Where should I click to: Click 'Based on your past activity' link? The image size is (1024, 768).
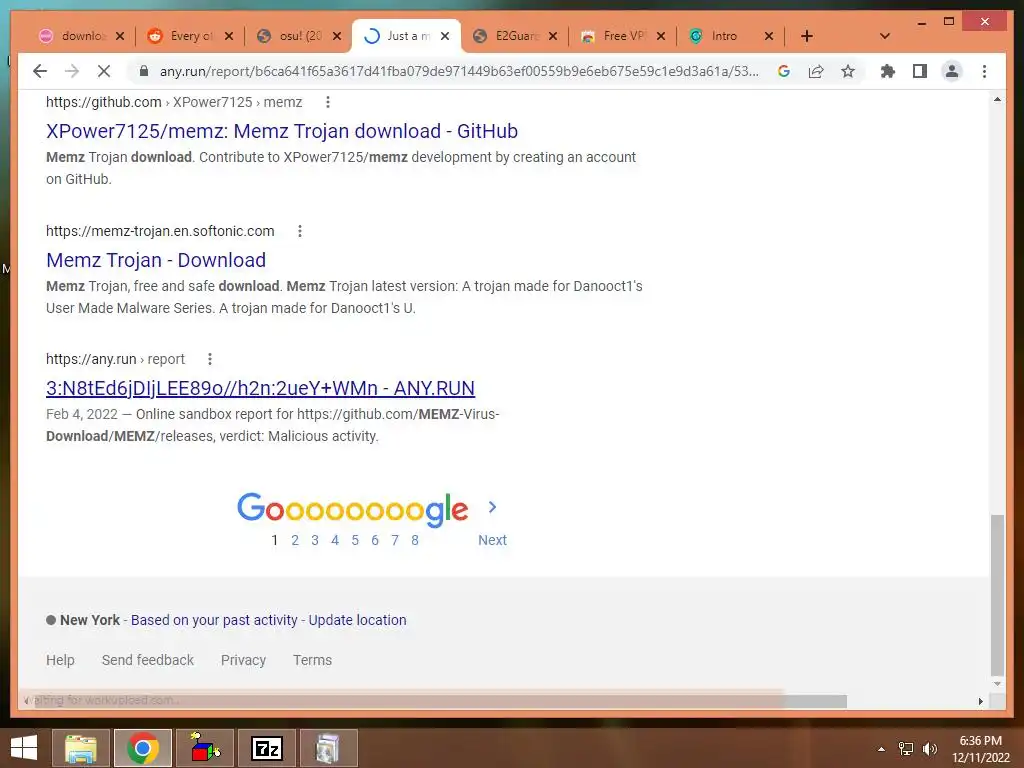pos(214,620)
